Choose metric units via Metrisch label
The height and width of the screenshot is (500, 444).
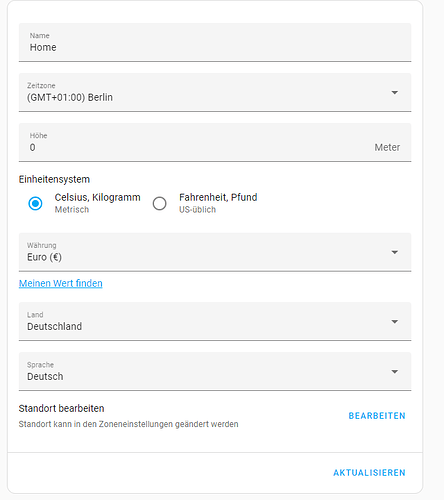coord(72,210)
